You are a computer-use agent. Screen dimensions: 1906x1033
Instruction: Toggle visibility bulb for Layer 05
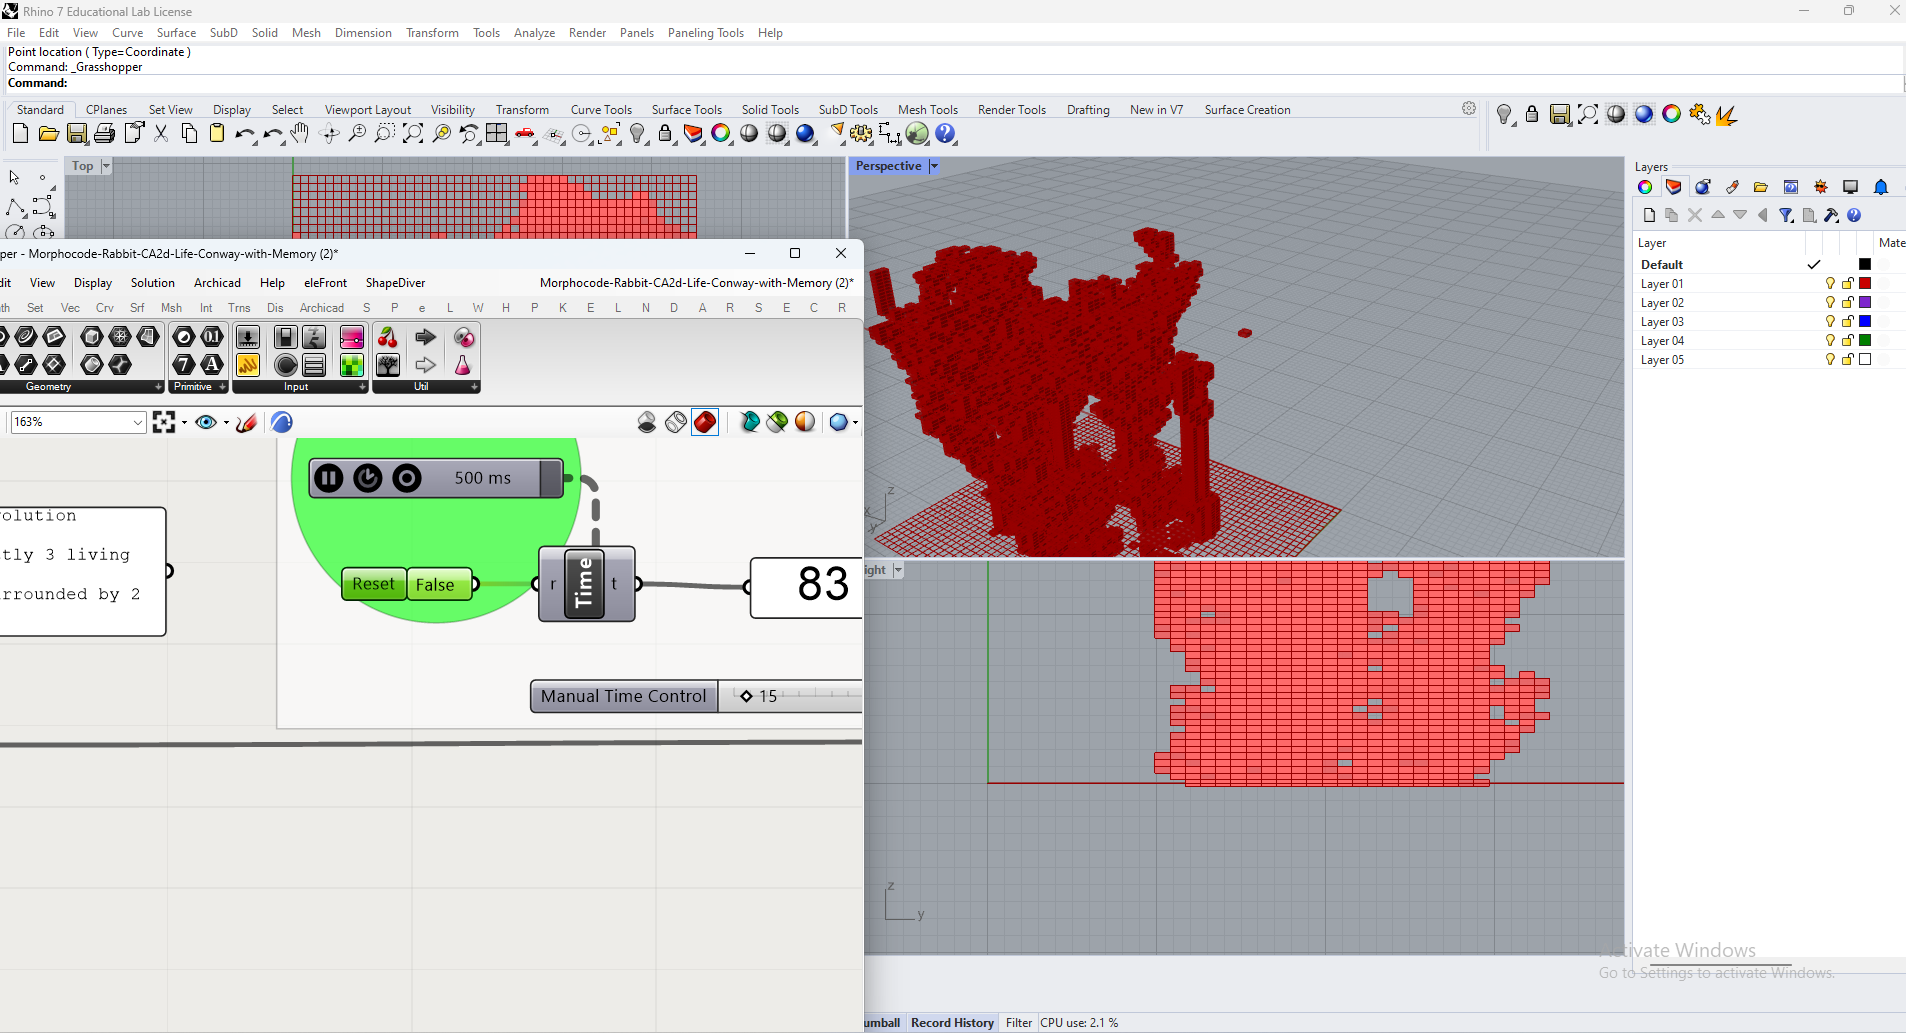[x=1830, y=360]
